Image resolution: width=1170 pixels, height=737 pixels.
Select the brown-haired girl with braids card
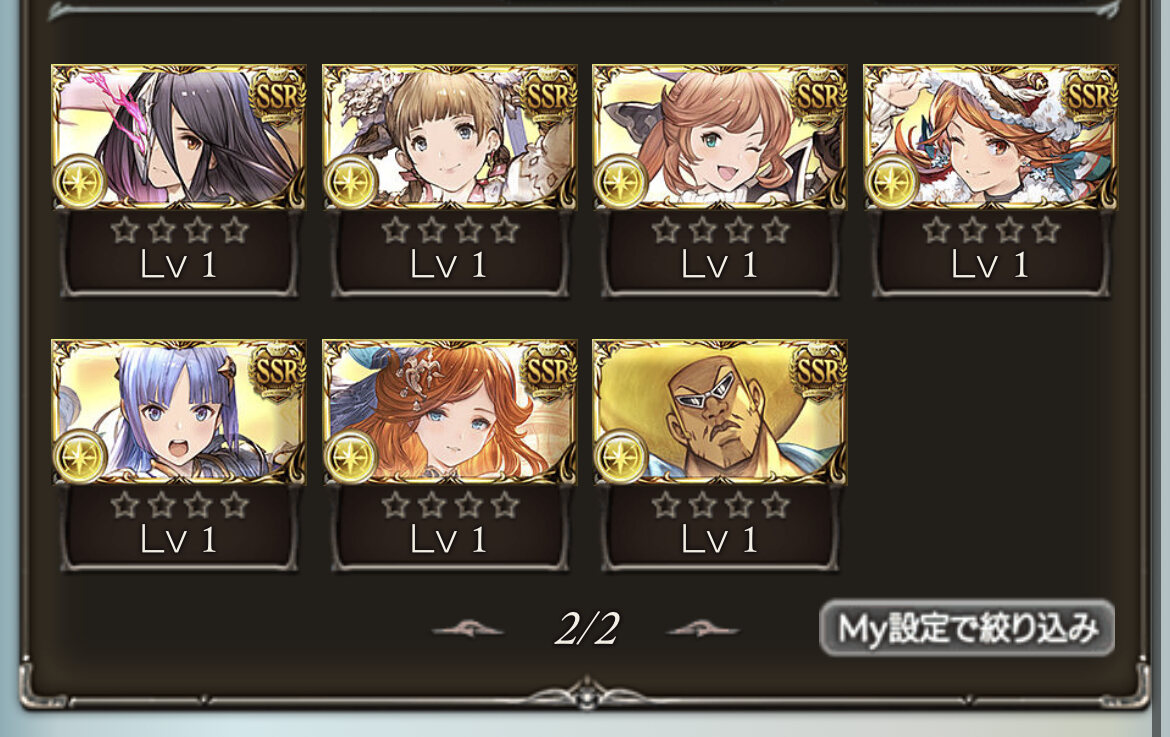coord(449,137)
